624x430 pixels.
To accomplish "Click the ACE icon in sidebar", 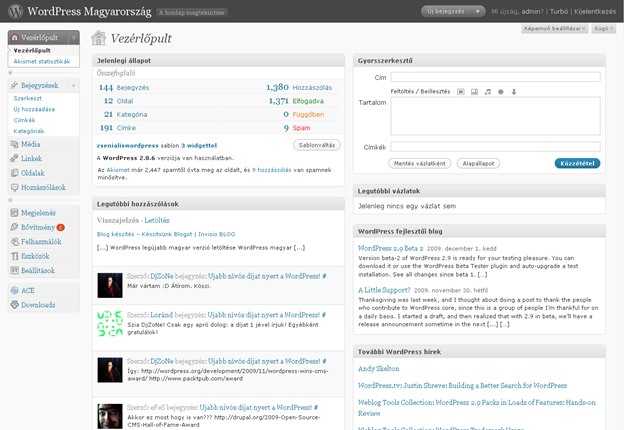I will point(14,290).
